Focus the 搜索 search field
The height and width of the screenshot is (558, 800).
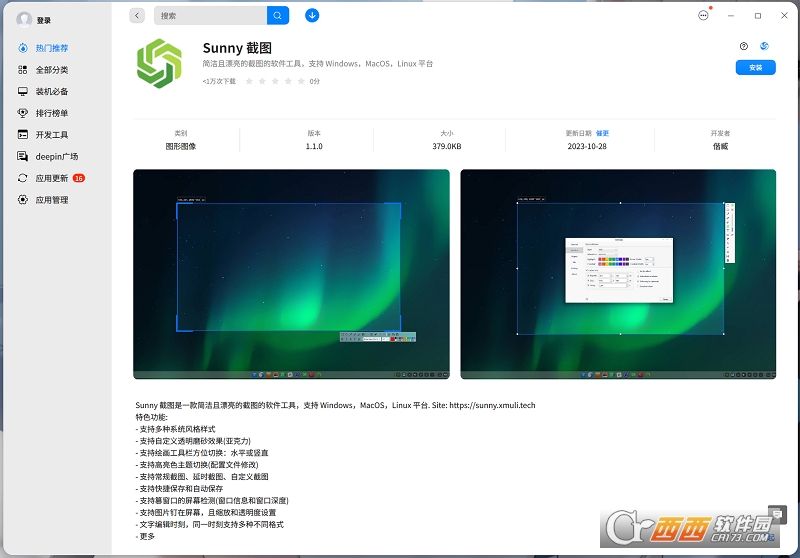click(x=210, y=15)
